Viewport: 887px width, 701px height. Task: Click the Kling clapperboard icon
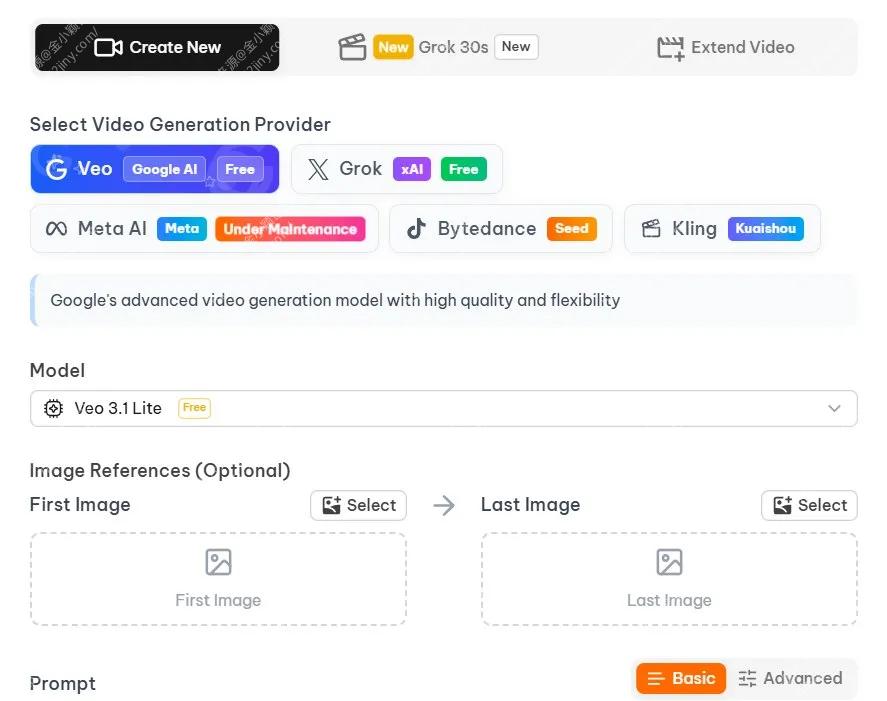(651, 229)
